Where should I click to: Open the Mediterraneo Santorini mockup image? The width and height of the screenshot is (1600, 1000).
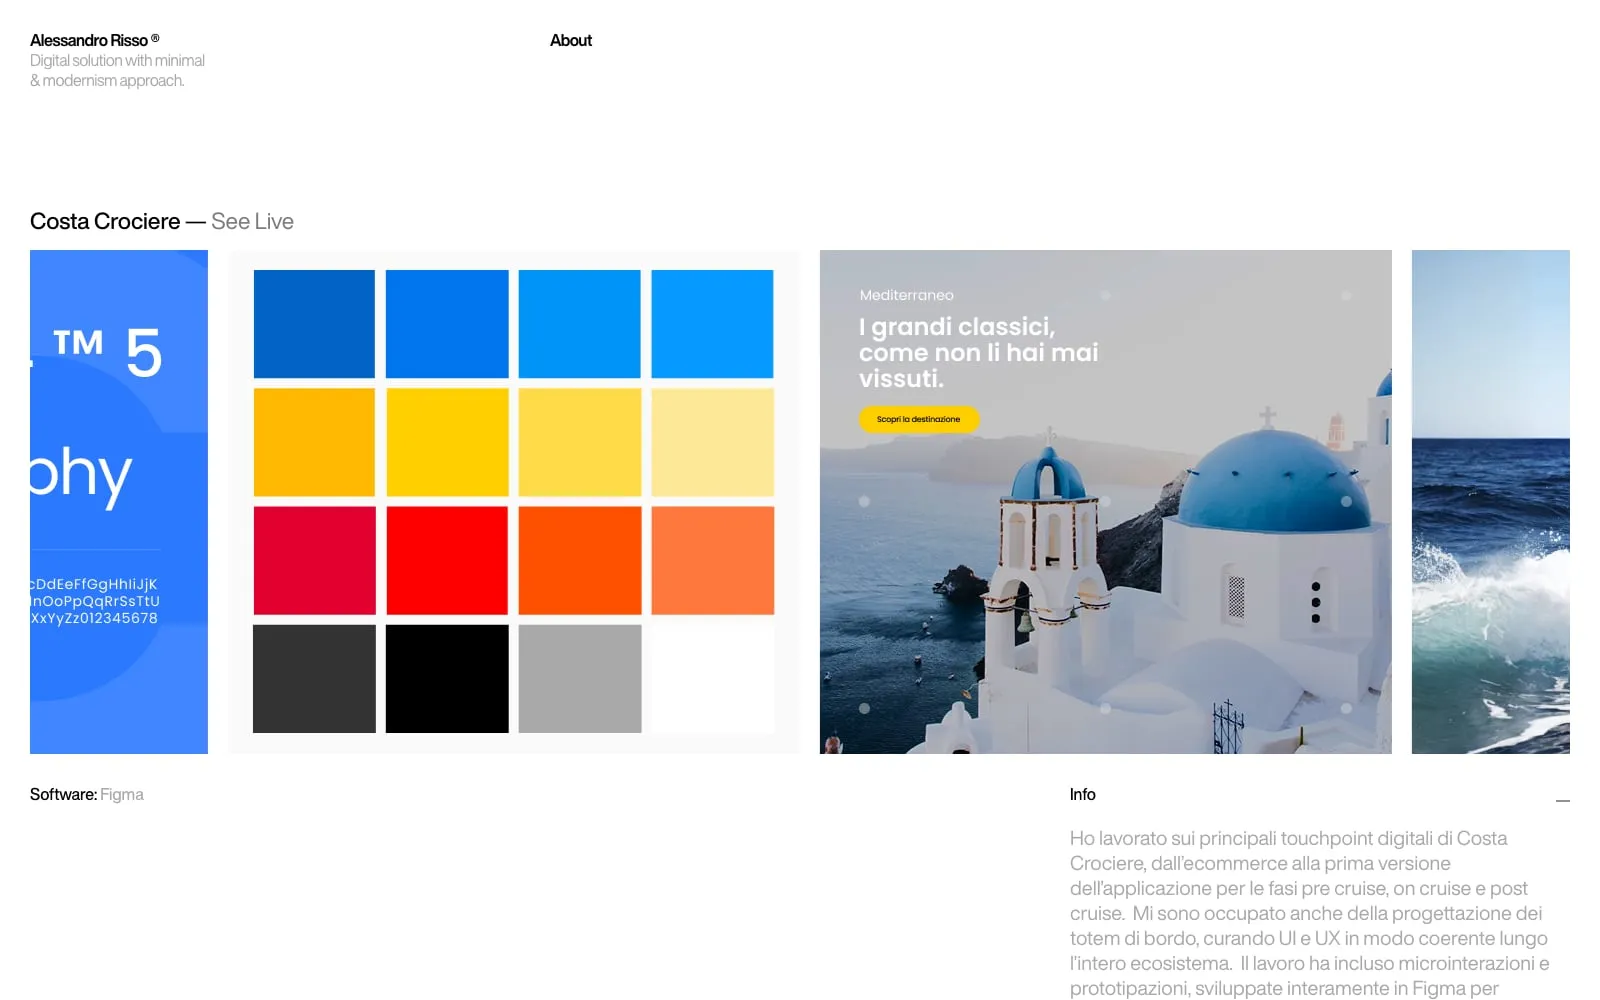(x=1106, y=502)
